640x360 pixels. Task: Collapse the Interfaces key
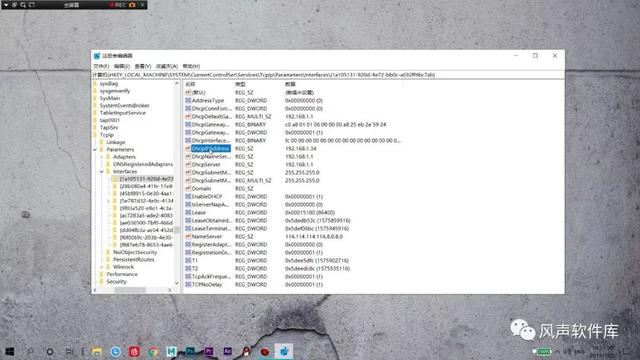click(x=102, y=171)
